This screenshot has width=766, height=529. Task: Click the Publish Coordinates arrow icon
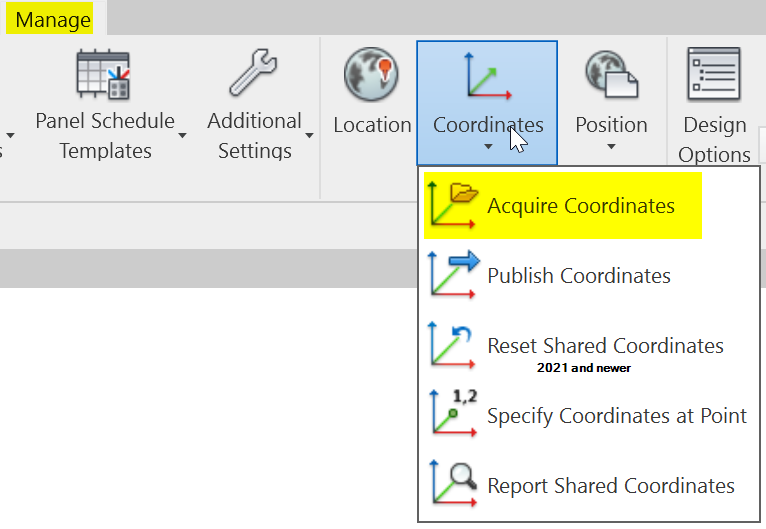click(x=453, y=275)
